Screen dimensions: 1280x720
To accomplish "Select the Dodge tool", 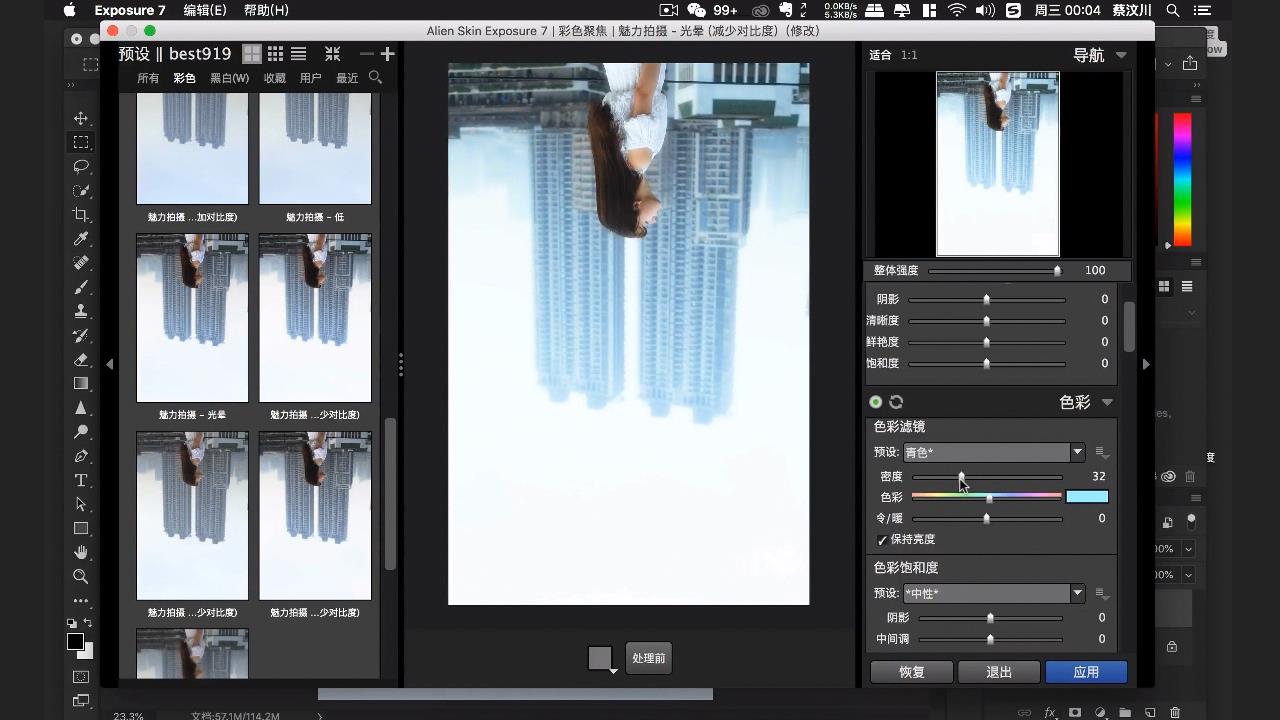I will (x=81, y=432).
